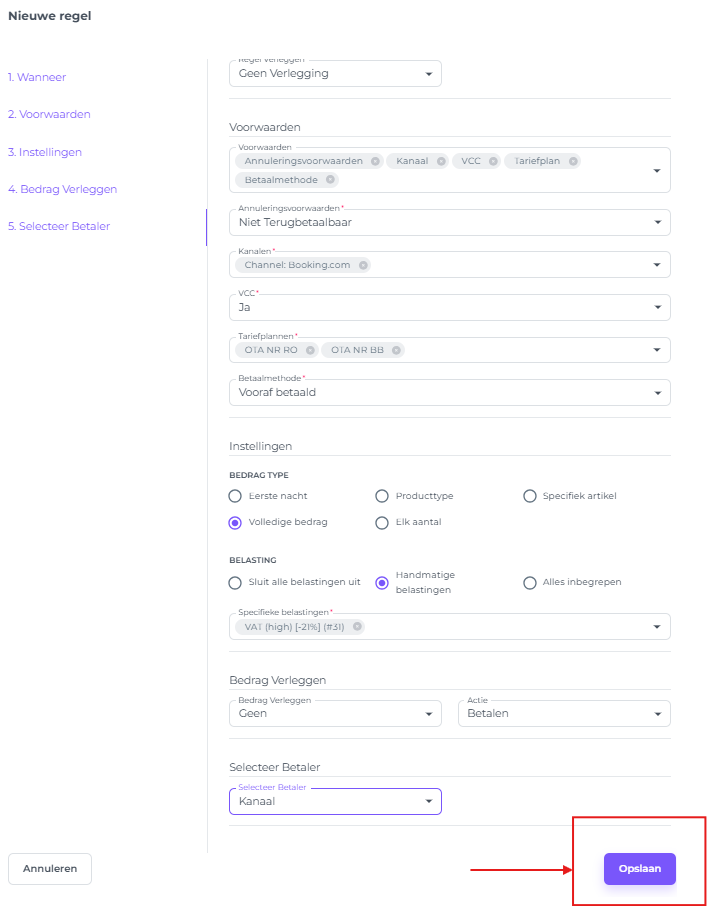Save the rule with Opslaan

(x=639, y=869)
